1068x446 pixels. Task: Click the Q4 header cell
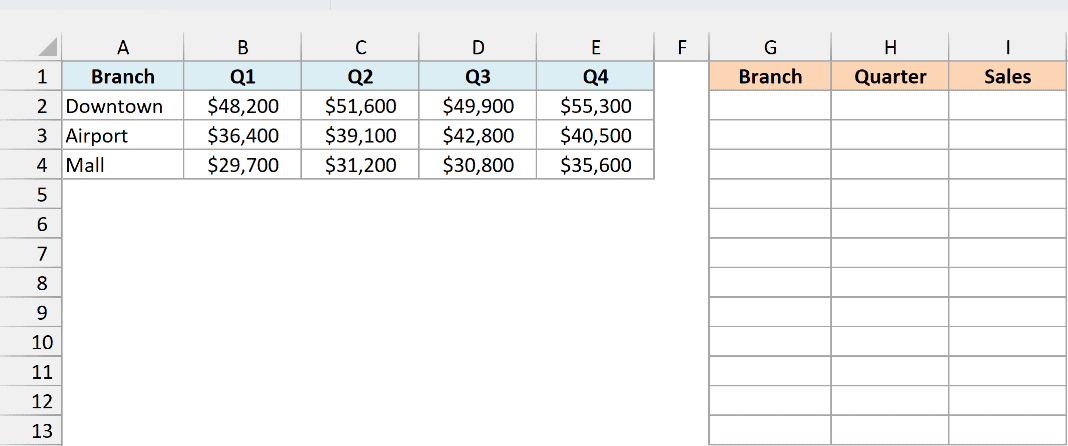coord(596,76)
